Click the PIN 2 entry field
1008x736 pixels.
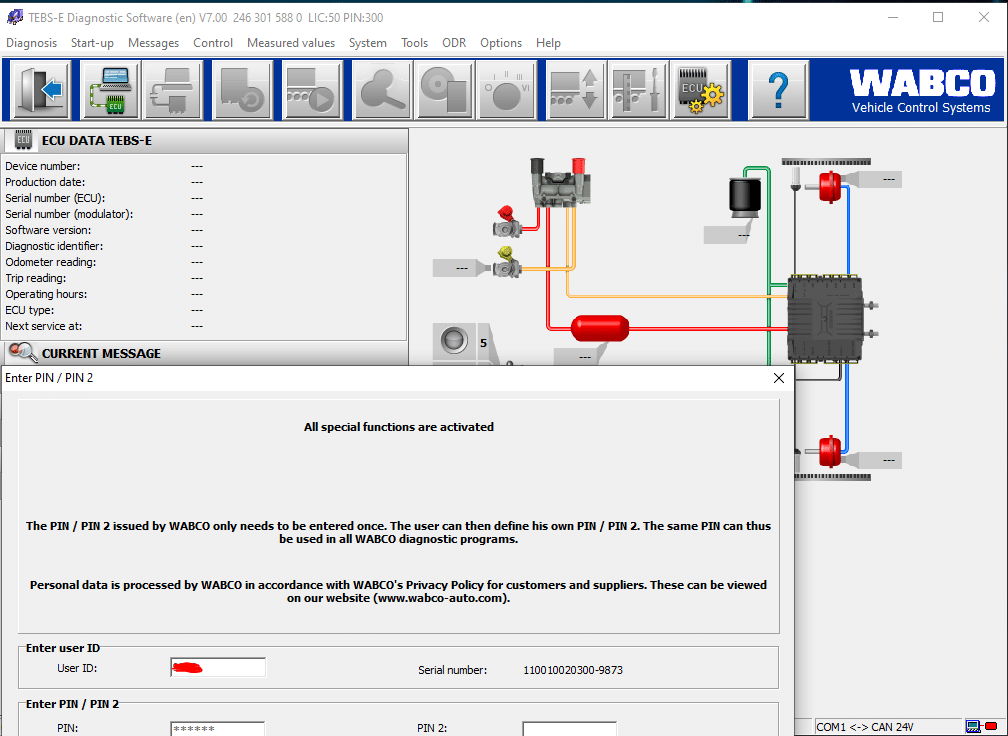pos(569,728)
